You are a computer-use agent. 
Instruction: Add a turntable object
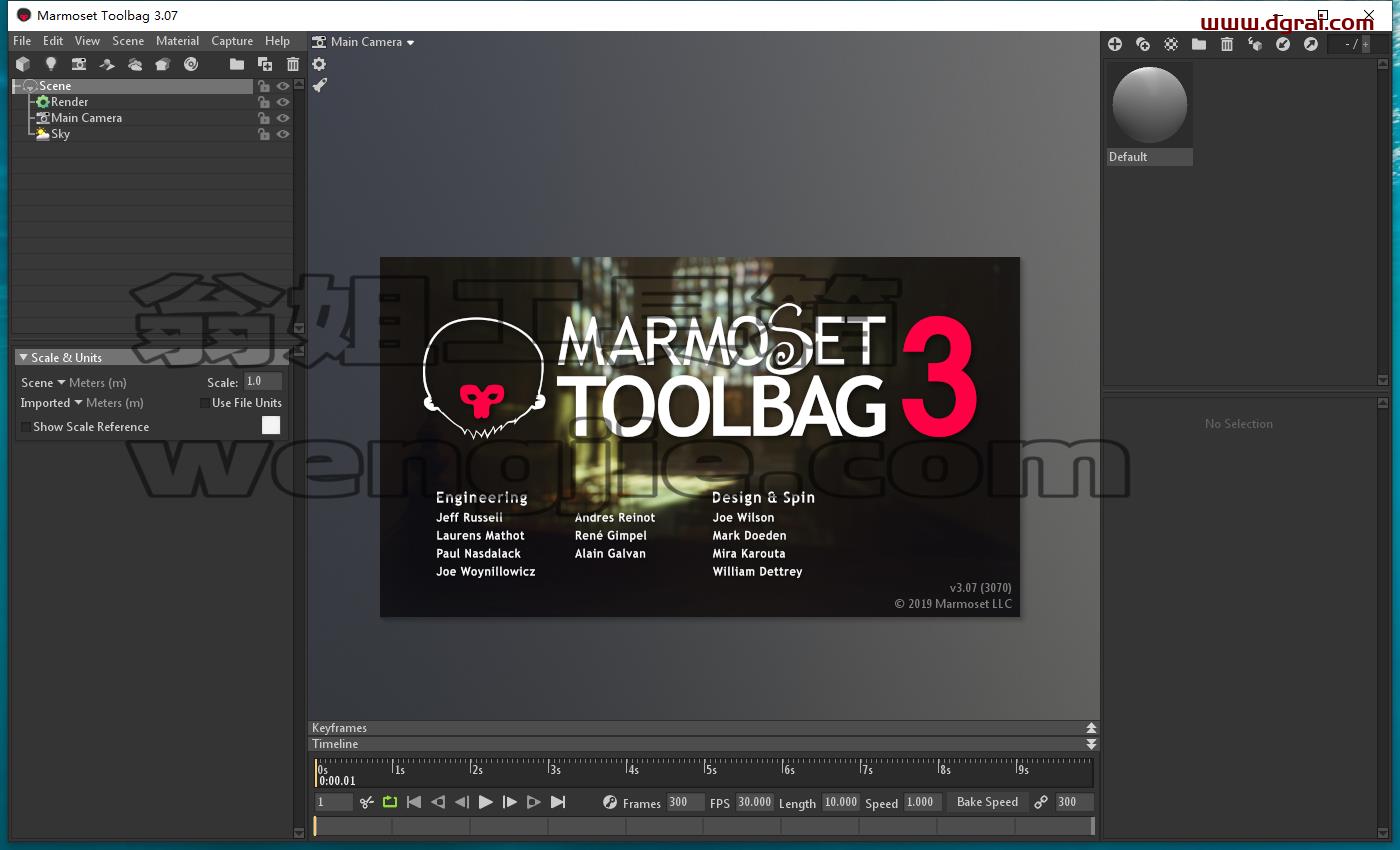191,64
